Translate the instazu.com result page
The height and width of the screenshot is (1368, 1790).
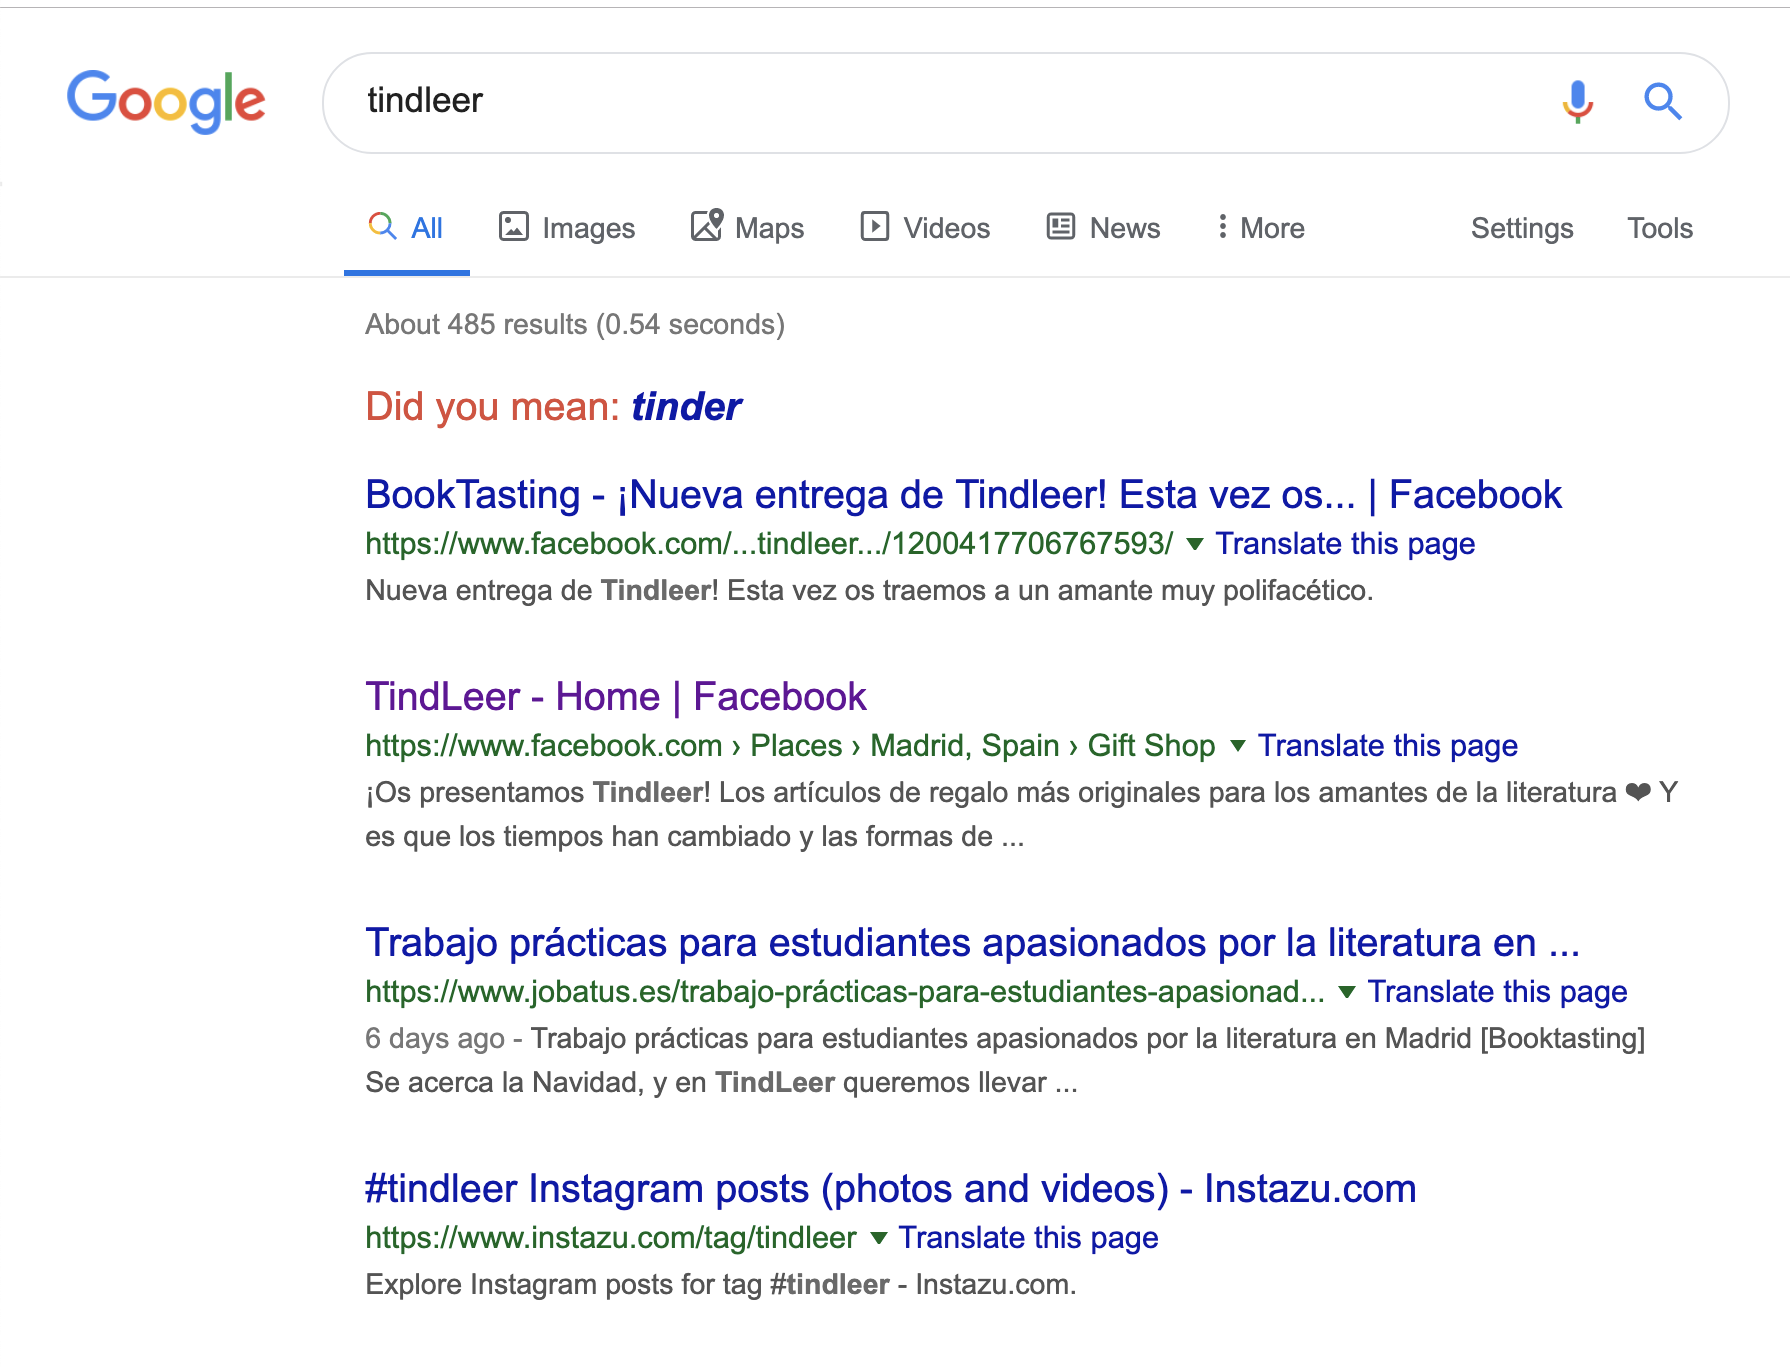[1028, 1238]
